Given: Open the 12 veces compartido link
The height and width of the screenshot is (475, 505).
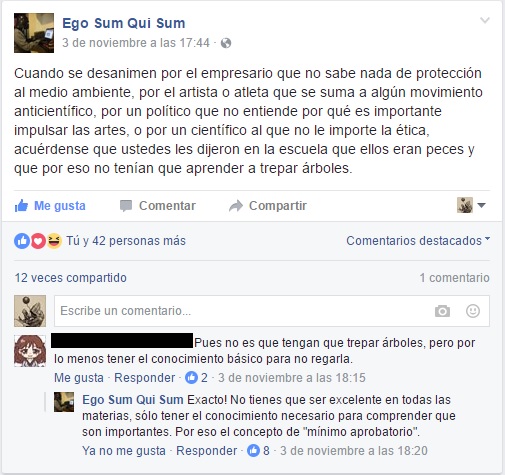Looking at the screenshot, I should click(x=71, y=278).
